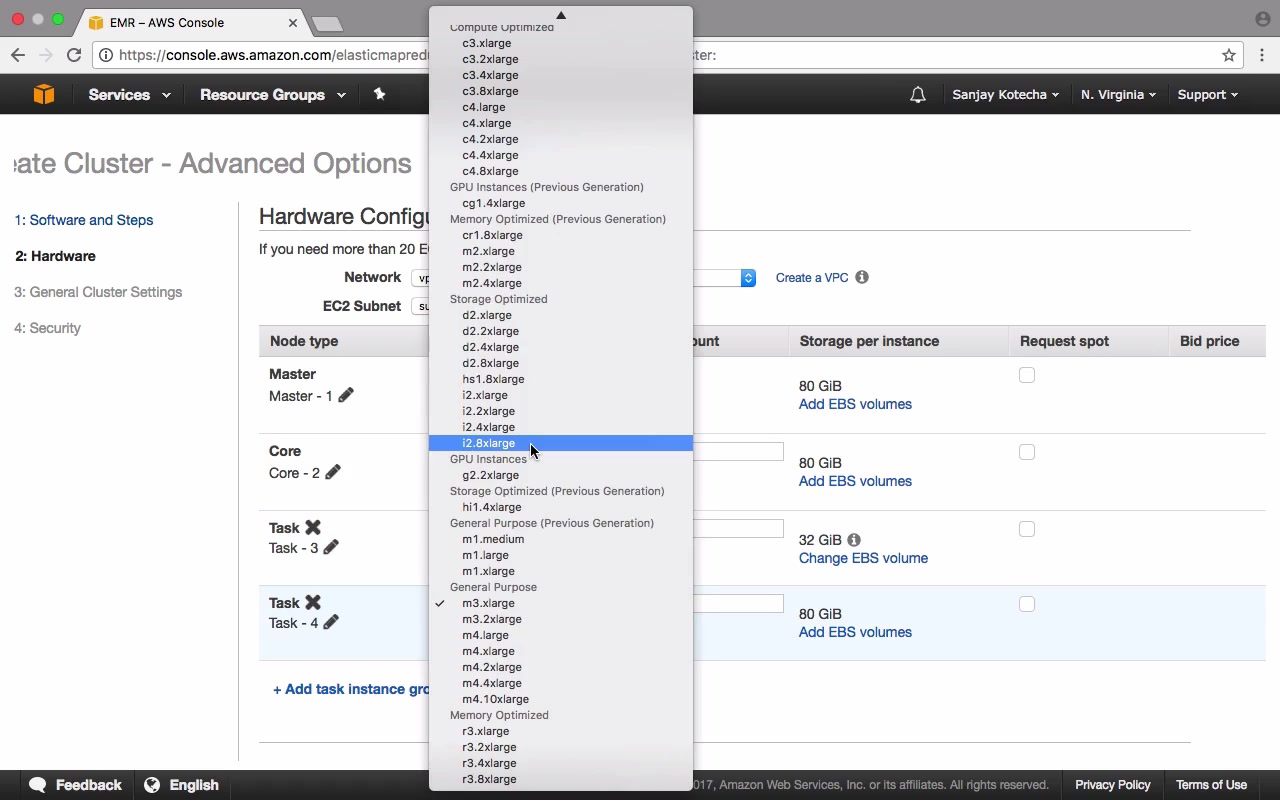This screenshot has width=1280, height=800.
Task: Open the Terms of Use link
Action: (x=1211, y=785)
